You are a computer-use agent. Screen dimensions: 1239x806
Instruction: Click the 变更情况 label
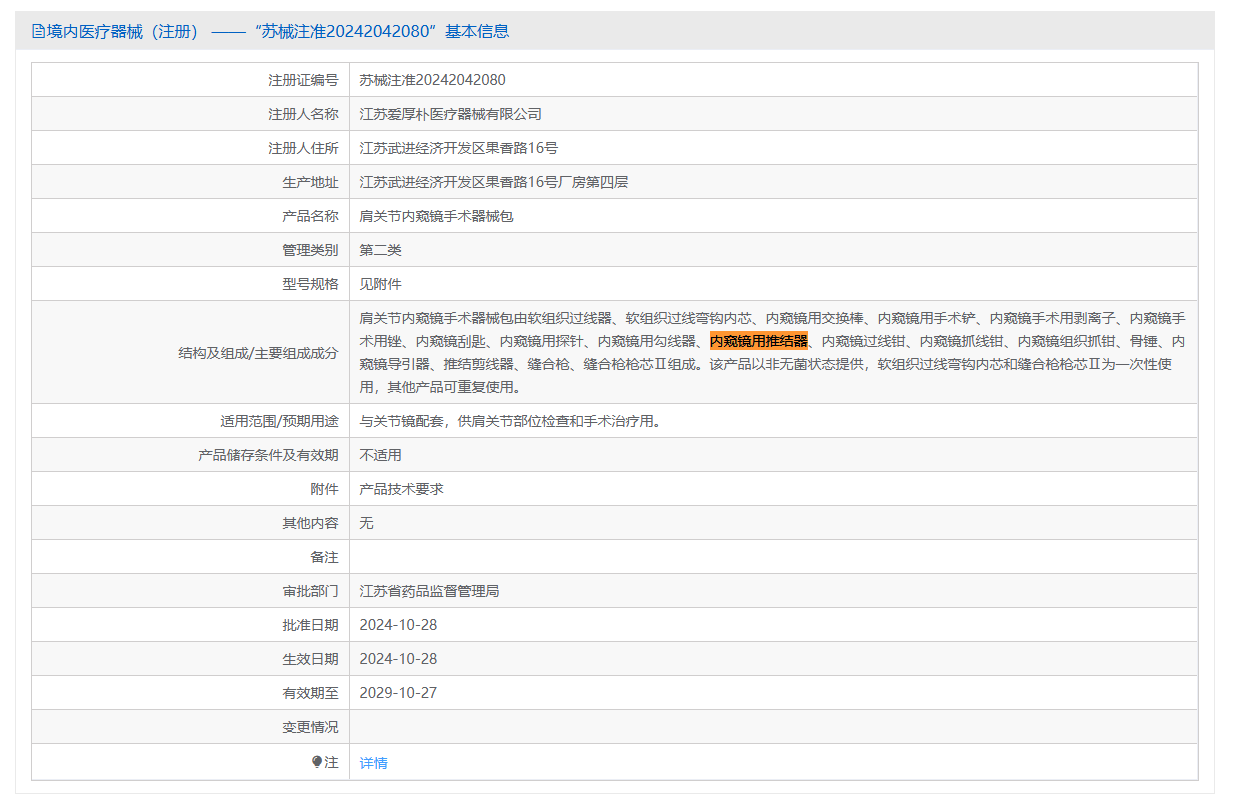[x=310, y=727]
